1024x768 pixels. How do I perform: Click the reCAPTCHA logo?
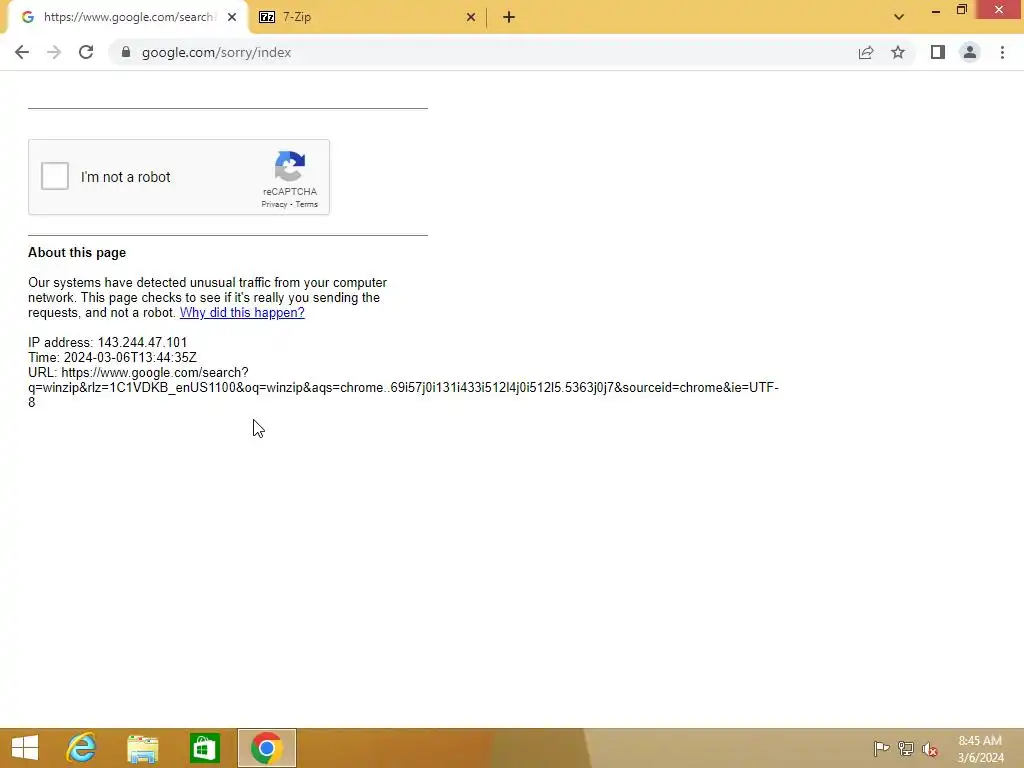(x=290, y=167)
